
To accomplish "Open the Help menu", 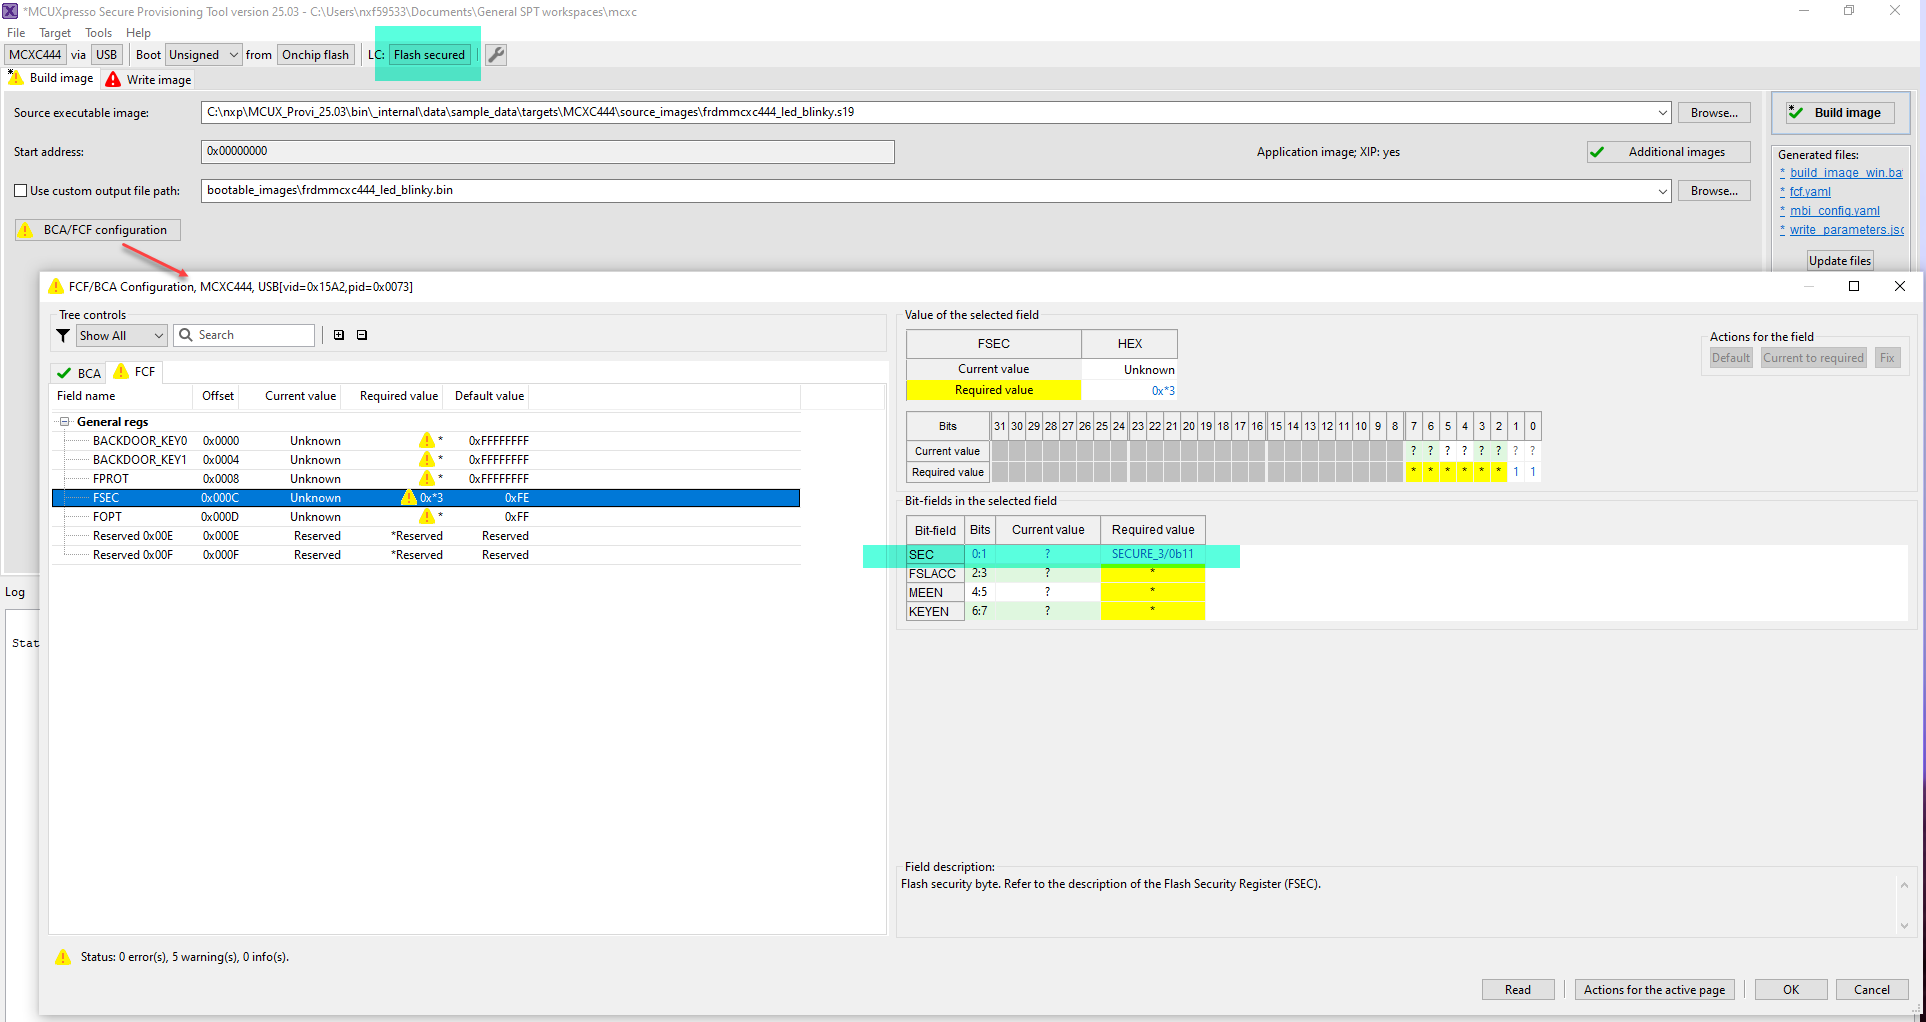I will (x=138, y=32).
